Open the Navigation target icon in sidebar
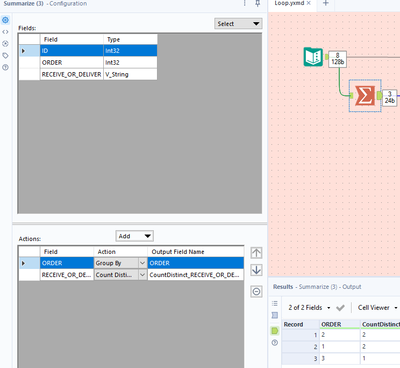The height and width of the screenshot is (368, 400). (5, 44)
